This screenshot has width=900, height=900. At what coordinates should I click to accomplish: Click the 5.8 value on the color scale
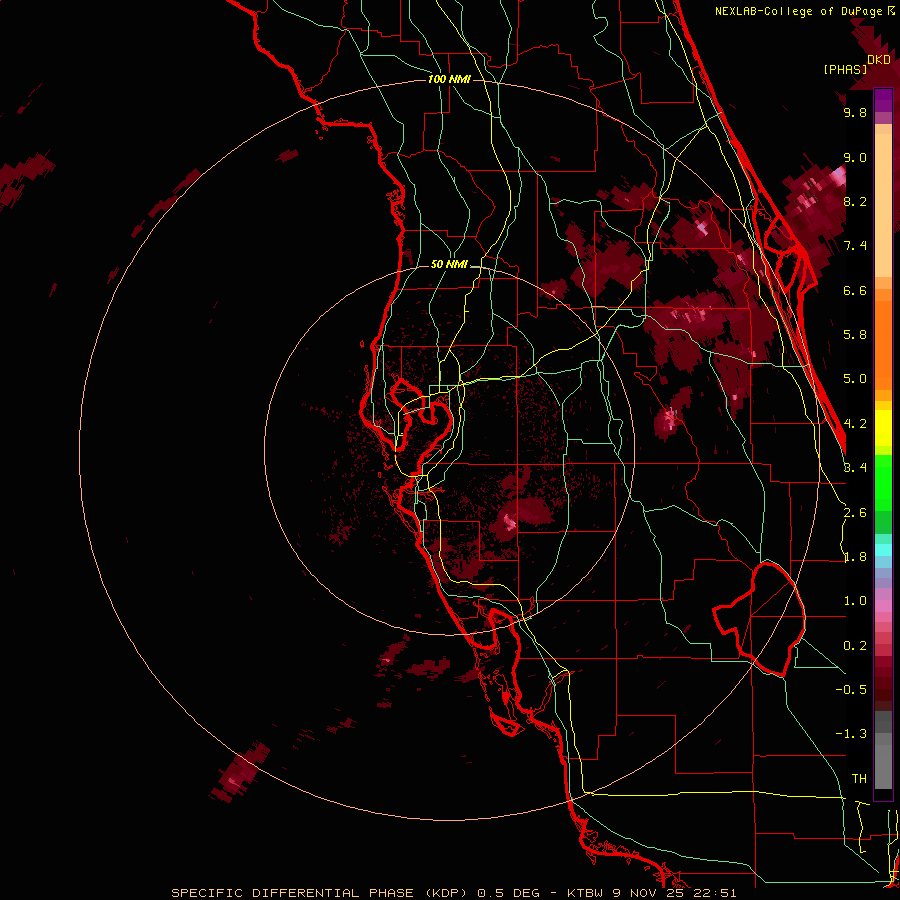(x=855, y=335)
